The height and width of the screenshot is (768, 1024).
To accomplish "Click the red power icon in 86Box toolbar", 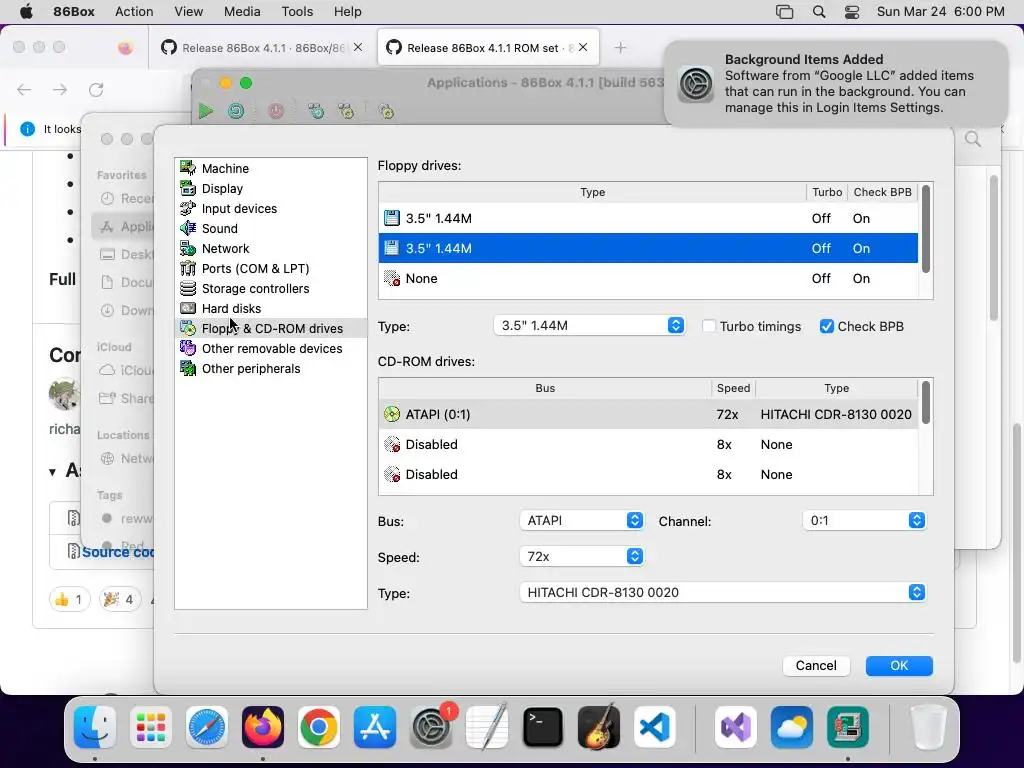I will point(276,111).
